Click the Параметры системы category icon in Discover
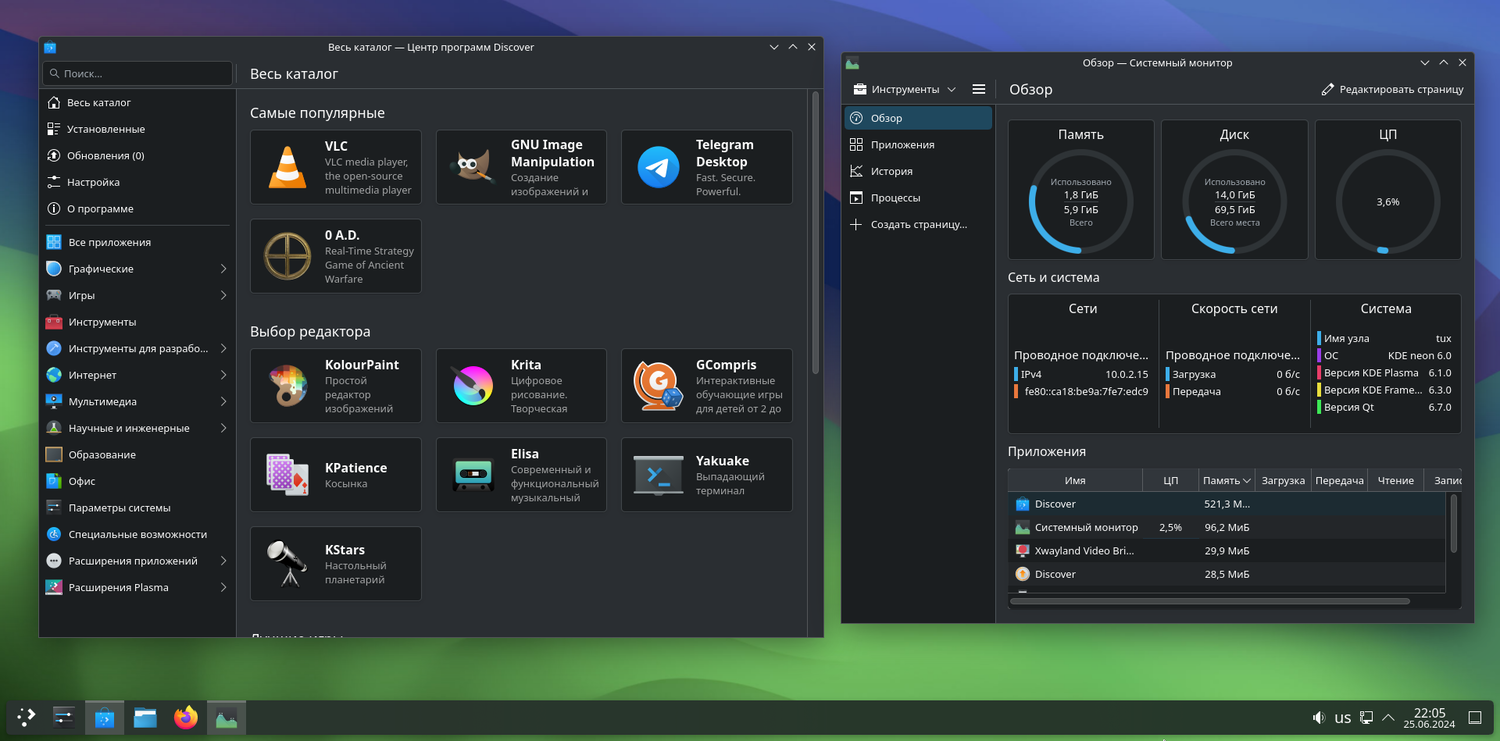1500x741 pixels. [54, 508]
